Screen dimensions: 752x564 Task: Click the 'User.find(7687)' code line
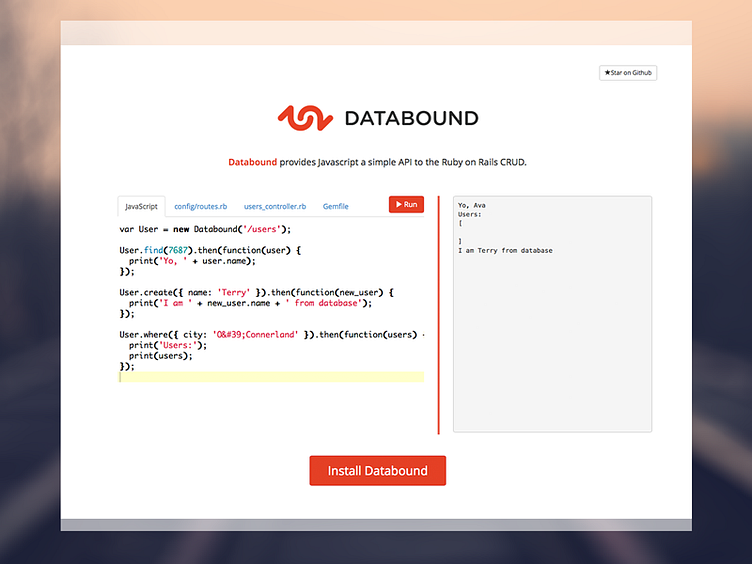point(210,250)
